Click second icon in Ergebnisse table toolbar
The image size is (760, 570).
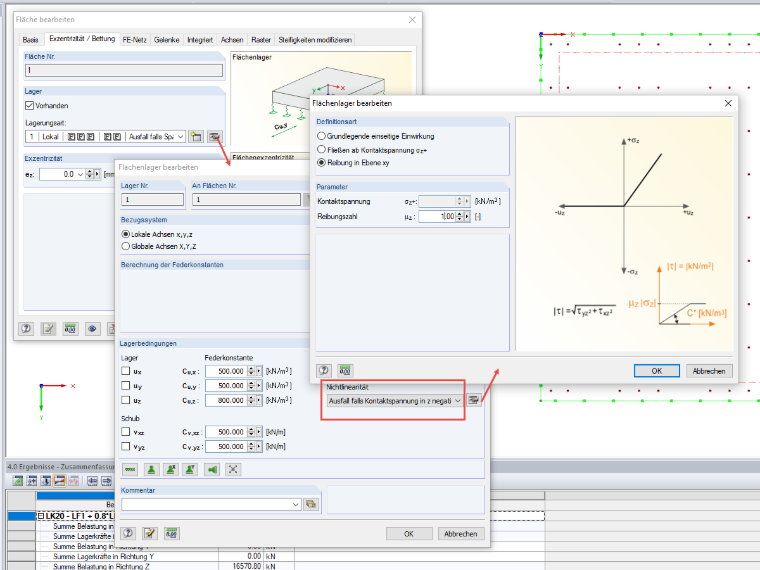32,481
